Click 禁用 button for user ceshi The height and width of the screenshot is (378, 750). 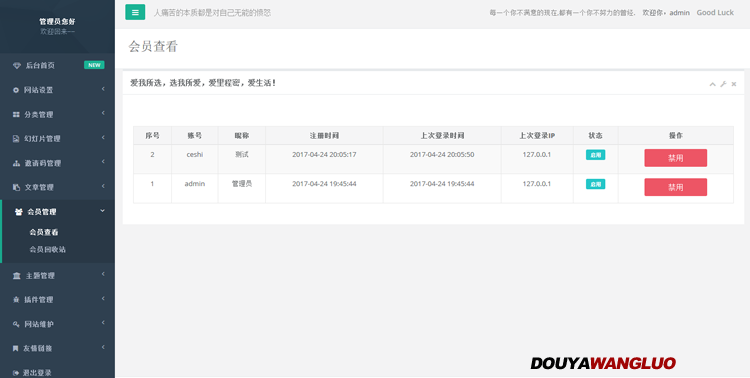point(675,158)
